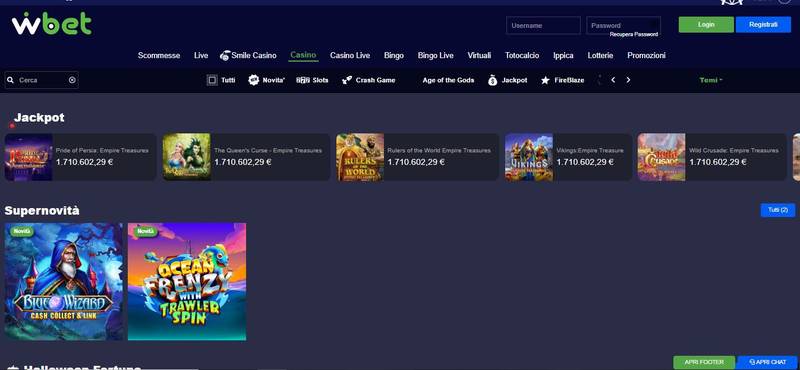Open Wild Crusade jackpot thumbnail

pos(662,157)
